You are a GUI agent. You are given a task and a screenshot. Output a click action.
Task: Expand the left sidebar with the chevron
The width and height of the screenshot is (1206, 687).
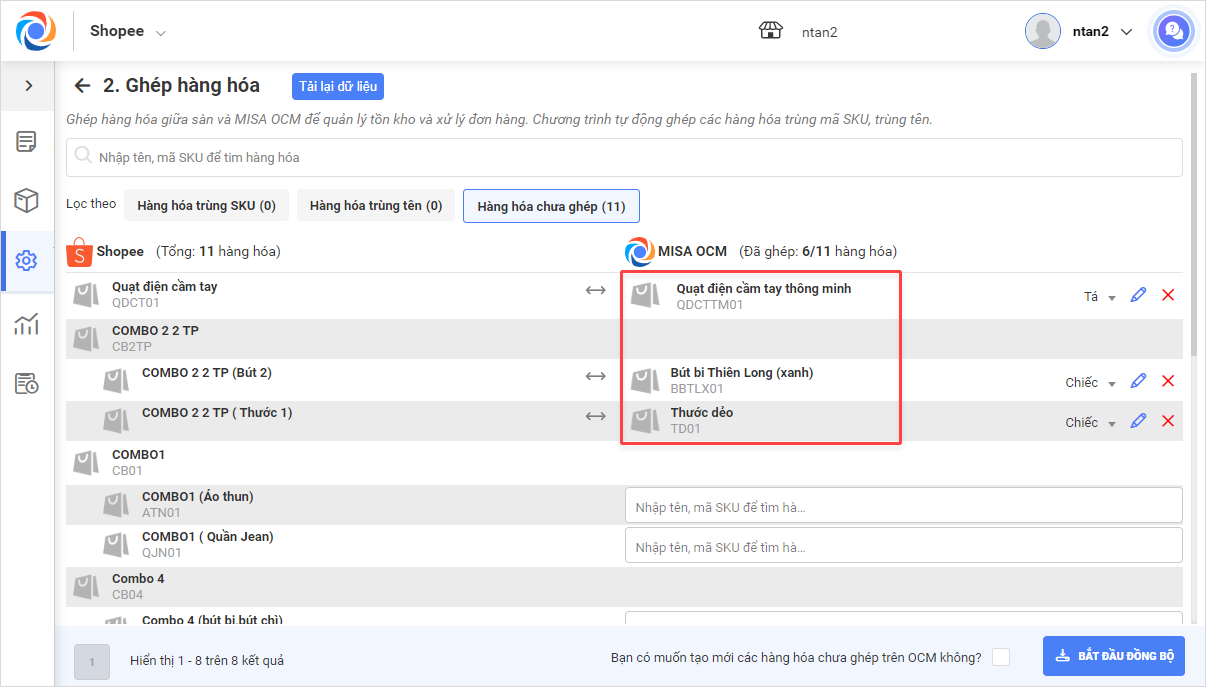click(28, 86)
